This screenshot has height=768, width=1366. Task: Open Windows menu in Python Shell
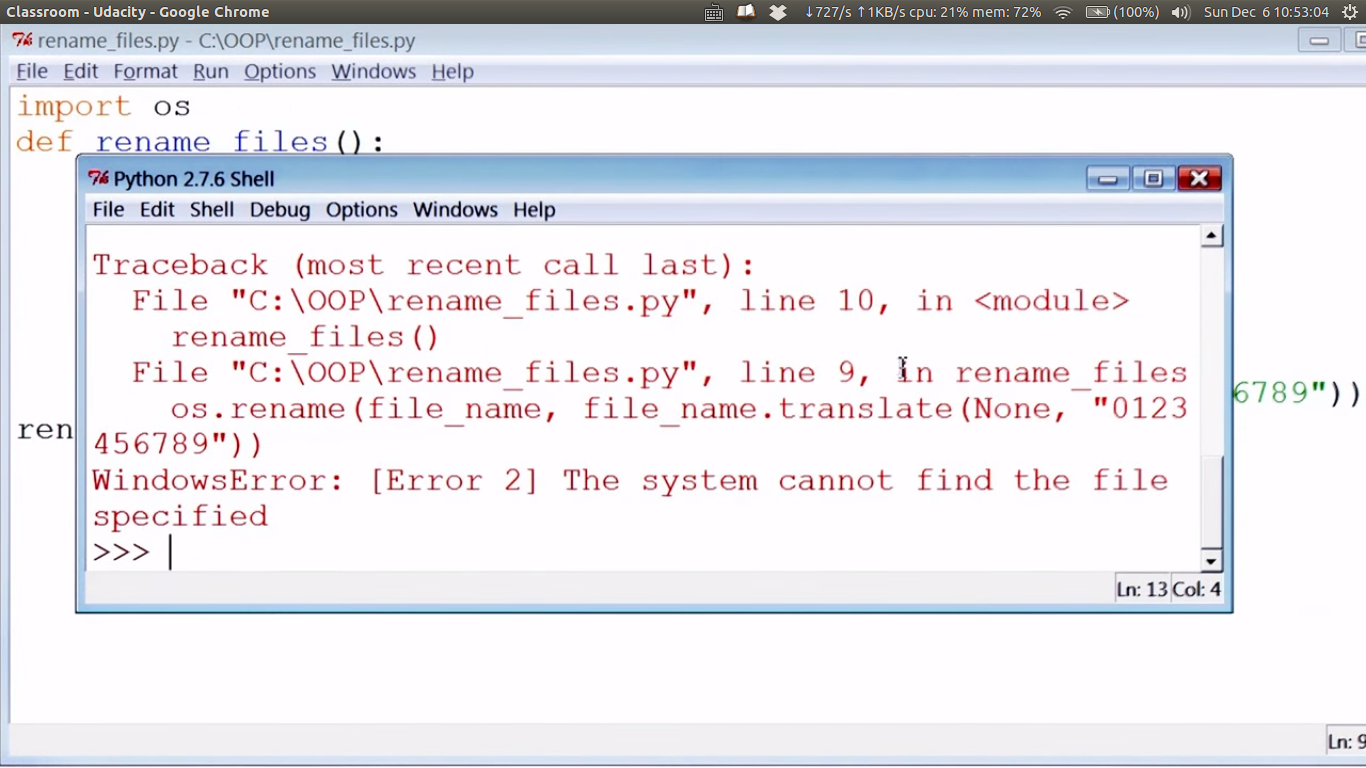(455, 210)
